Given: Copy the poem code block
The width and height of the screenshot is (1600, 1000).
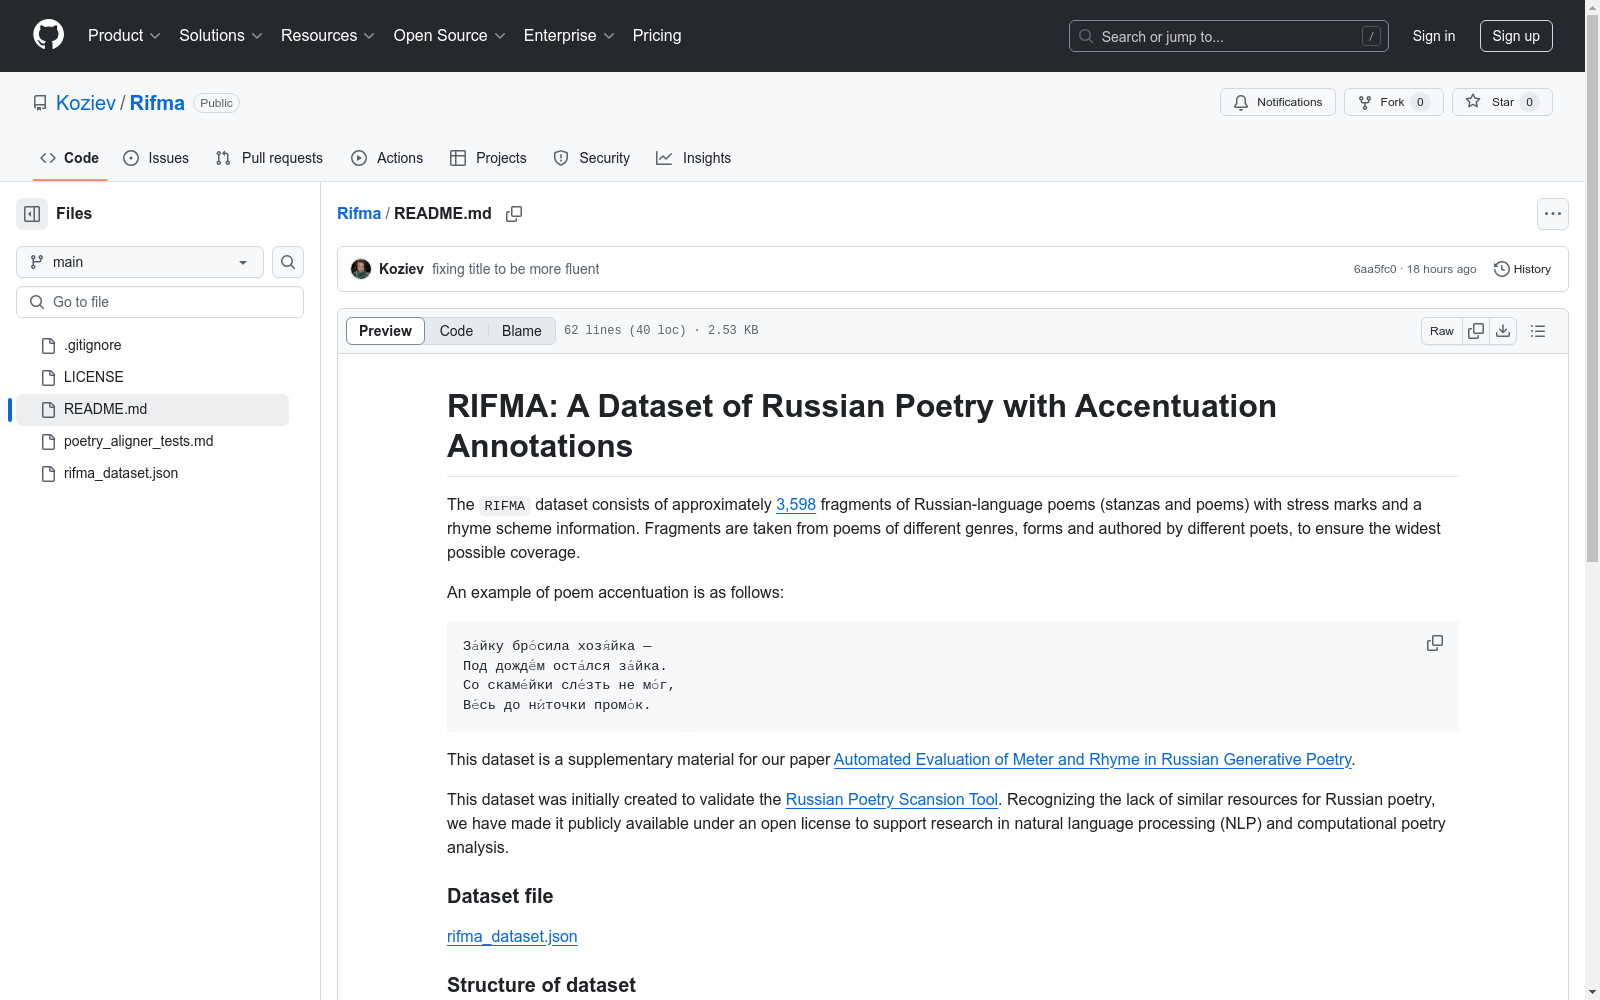Looking at the screenshot, I should coord(1435,643).
